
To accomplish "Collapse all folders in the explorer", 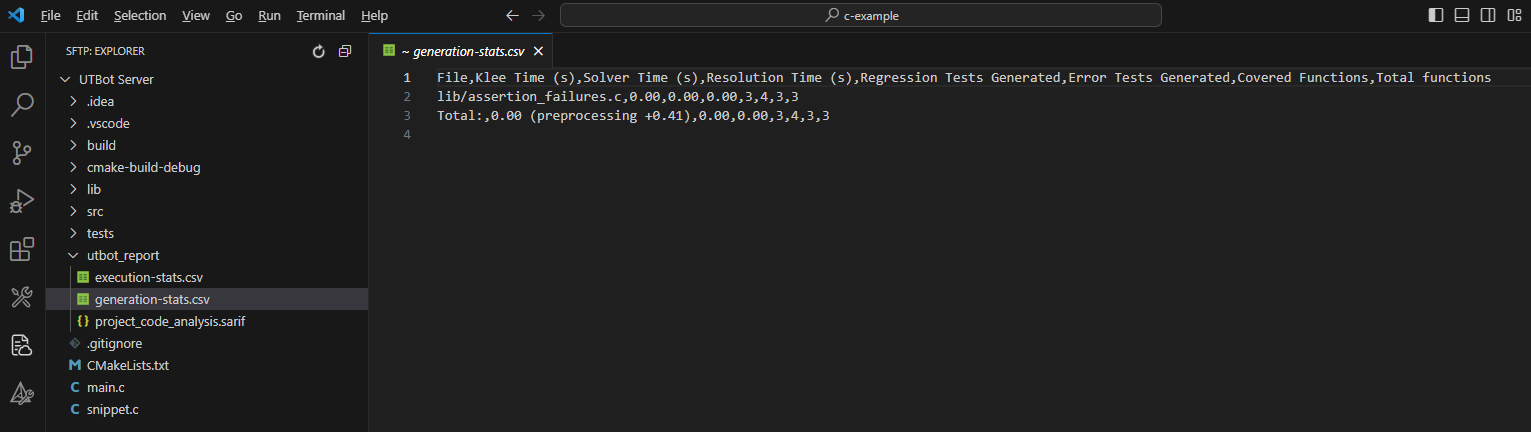I will tap(345, 51).
